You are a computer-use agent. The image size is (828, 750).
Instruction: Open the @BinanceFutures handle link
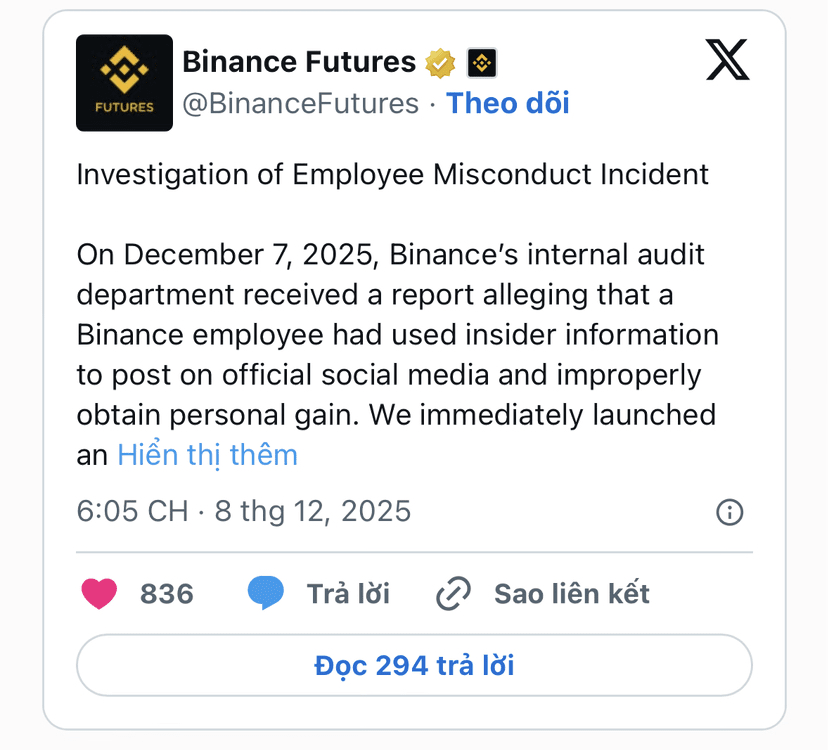click(x=300, y=103)
